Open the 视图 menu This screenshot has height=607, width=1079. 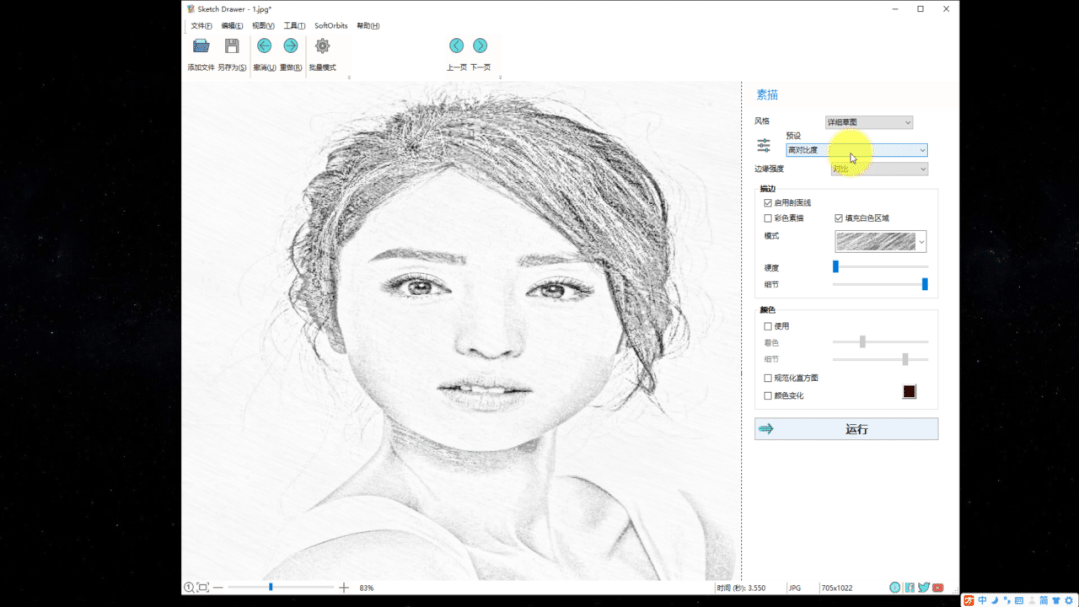263,25
